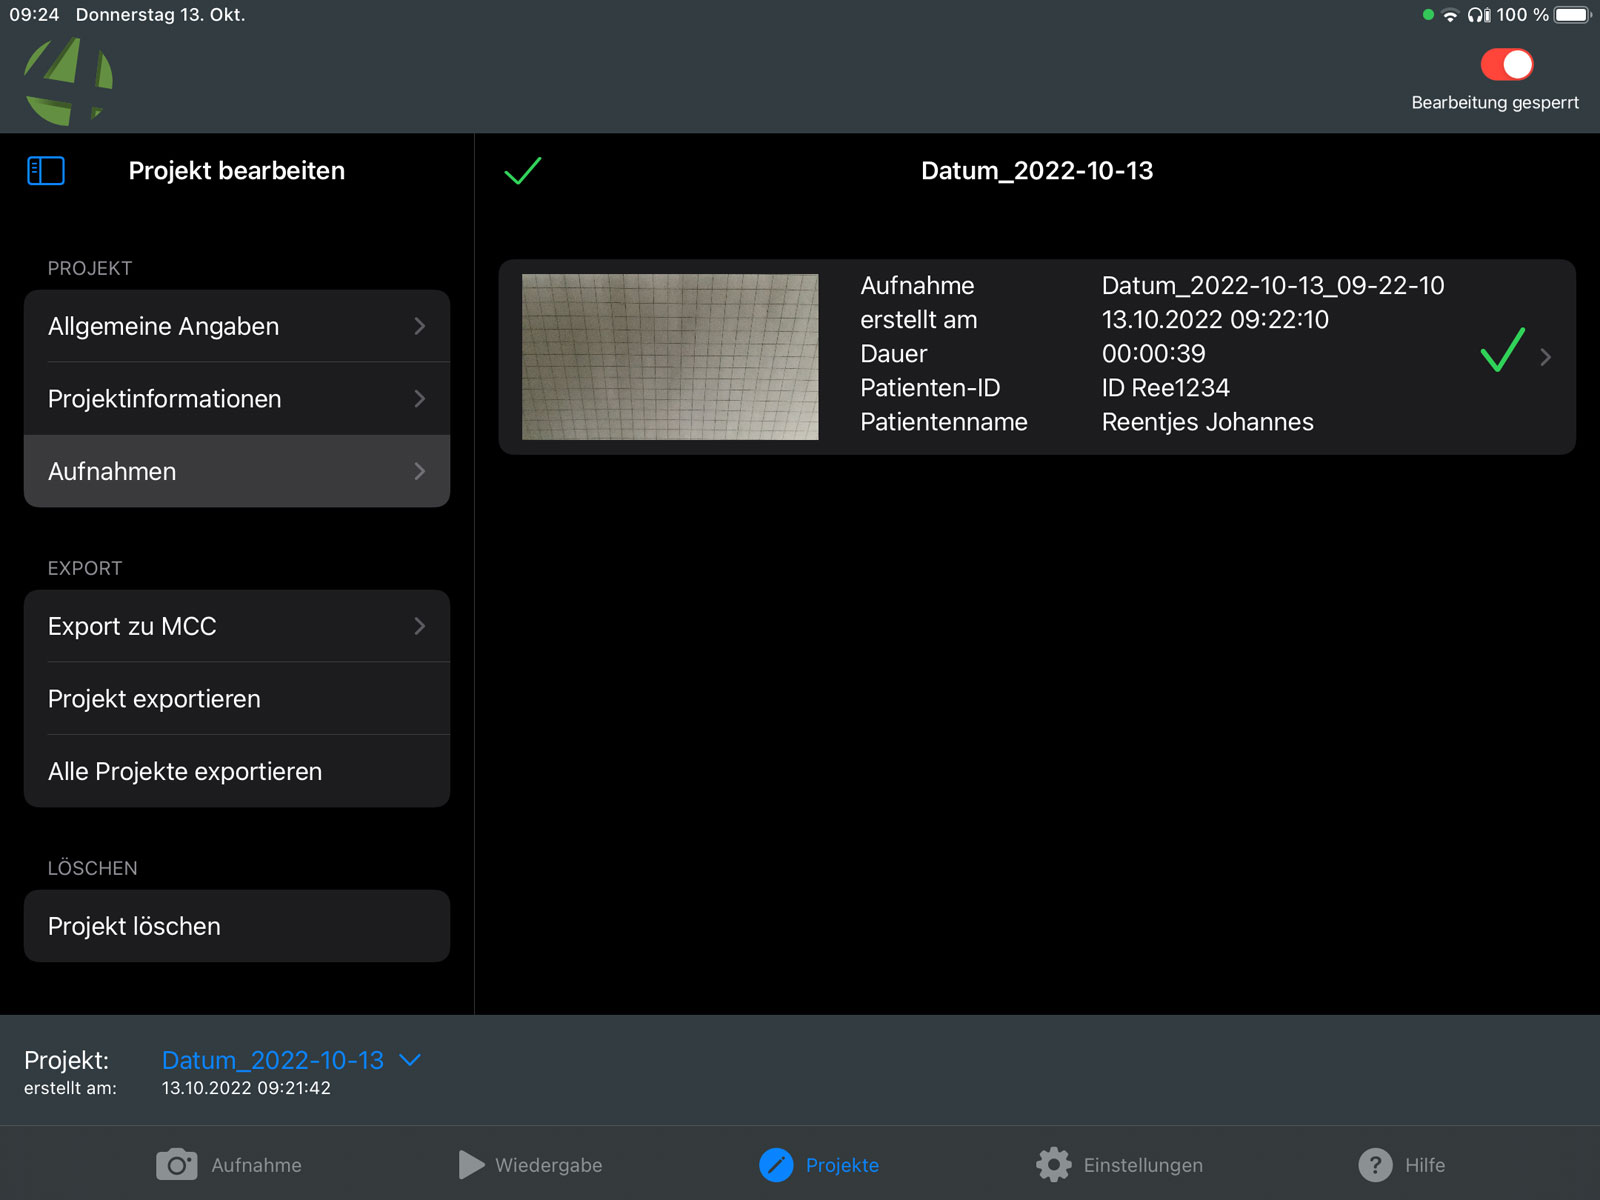Open Export zu MCC
Screen dimensions: 1600x1200
coord(237,626)
